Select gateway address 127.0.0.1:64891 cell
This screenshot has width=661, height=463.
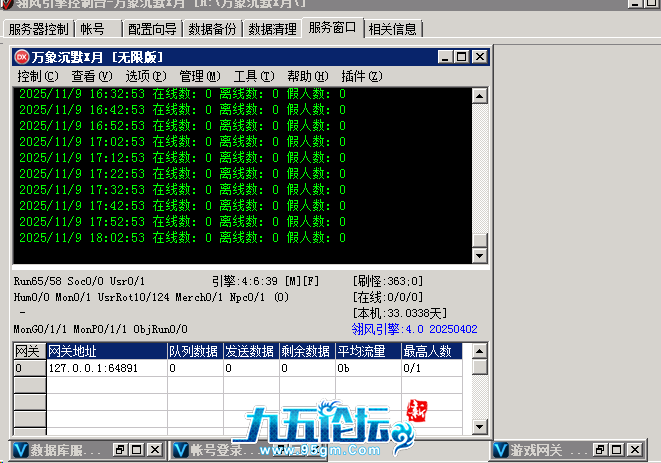coord(107,369)
